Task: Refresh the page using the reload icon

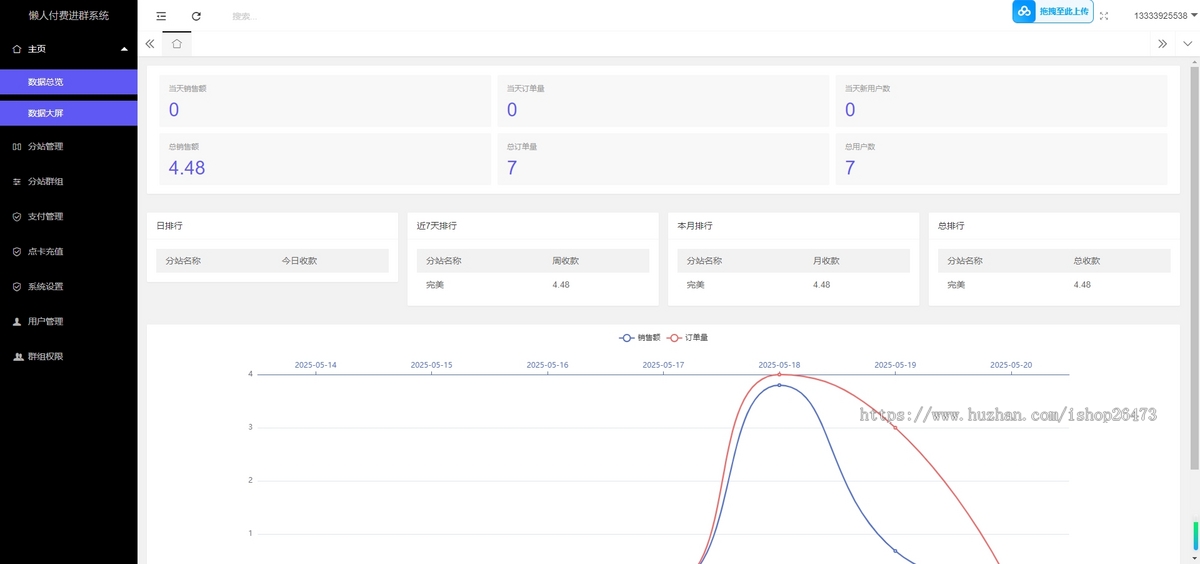Action: pyautogui.click(x=196, y=16)
